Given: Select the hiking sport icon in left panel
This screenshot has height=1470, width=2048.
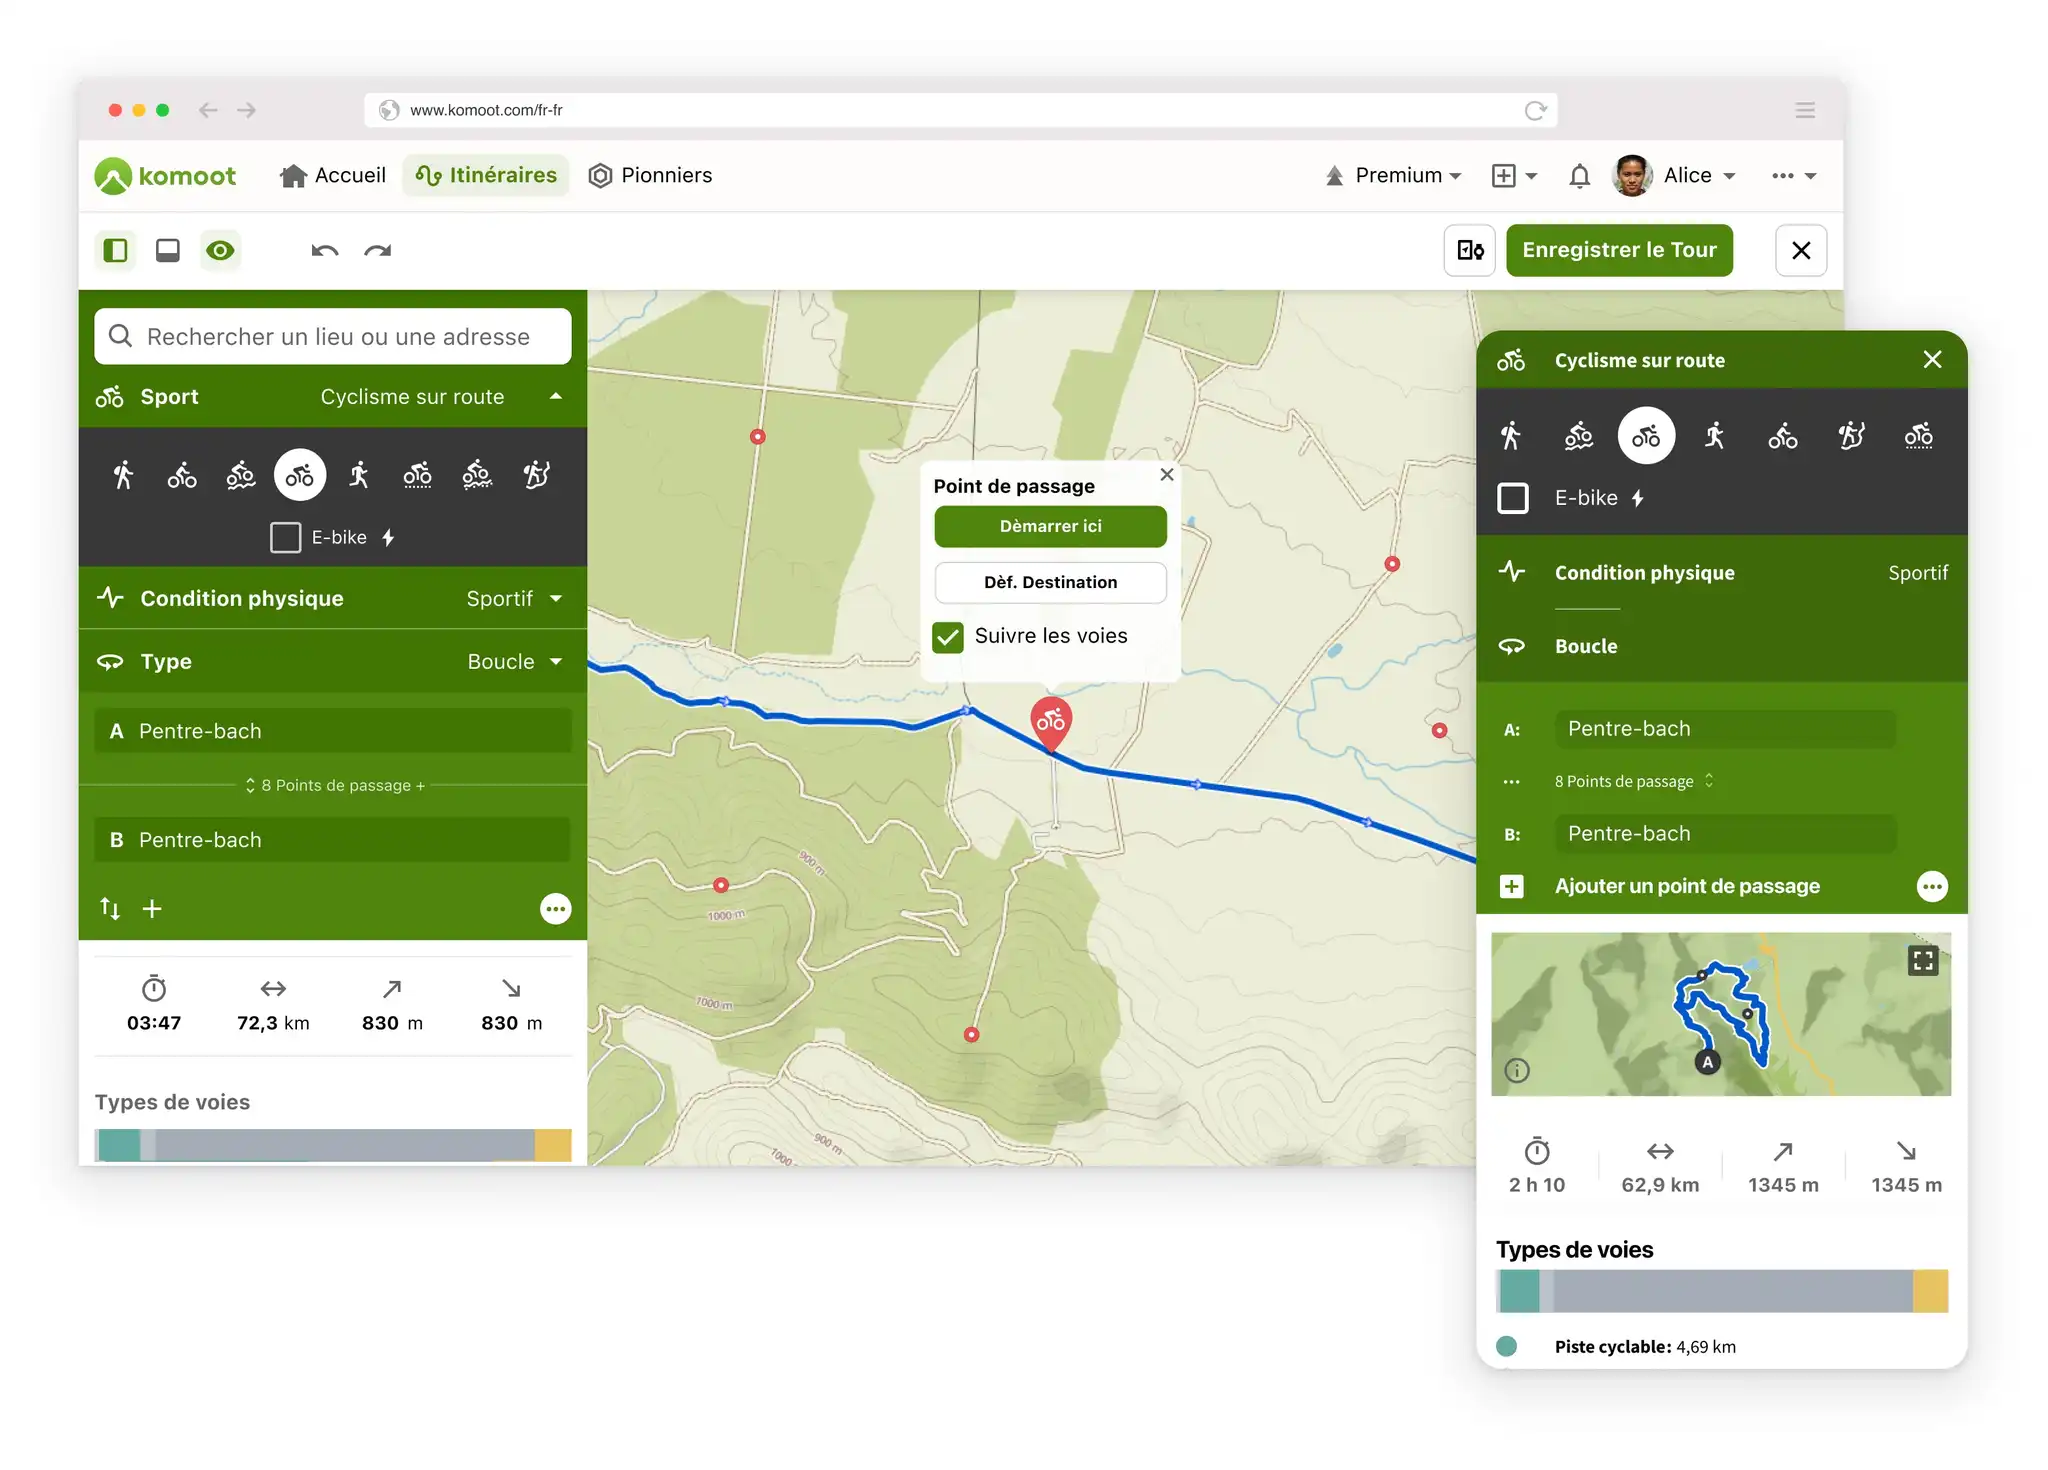Looking at the screenshot, I should point(123,475).
